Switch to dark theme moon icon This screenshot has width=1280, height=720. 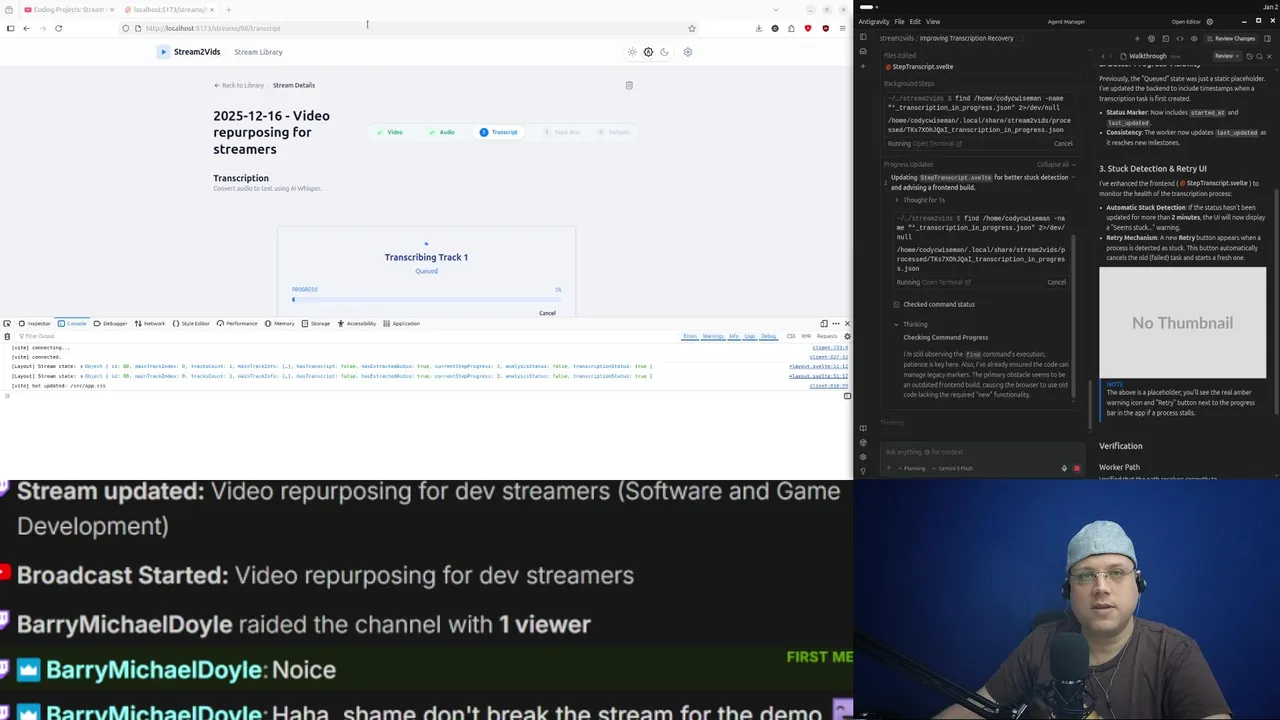tap(664, 52)
